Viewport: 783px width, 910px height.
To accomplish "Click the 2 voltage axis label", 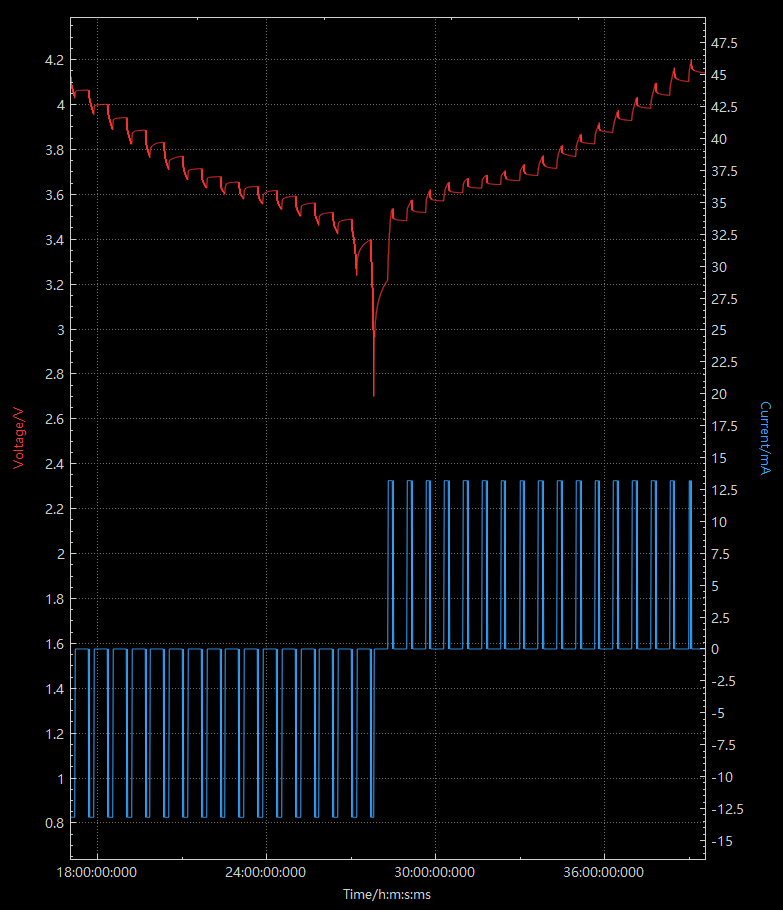I will [x=60, y=554].
